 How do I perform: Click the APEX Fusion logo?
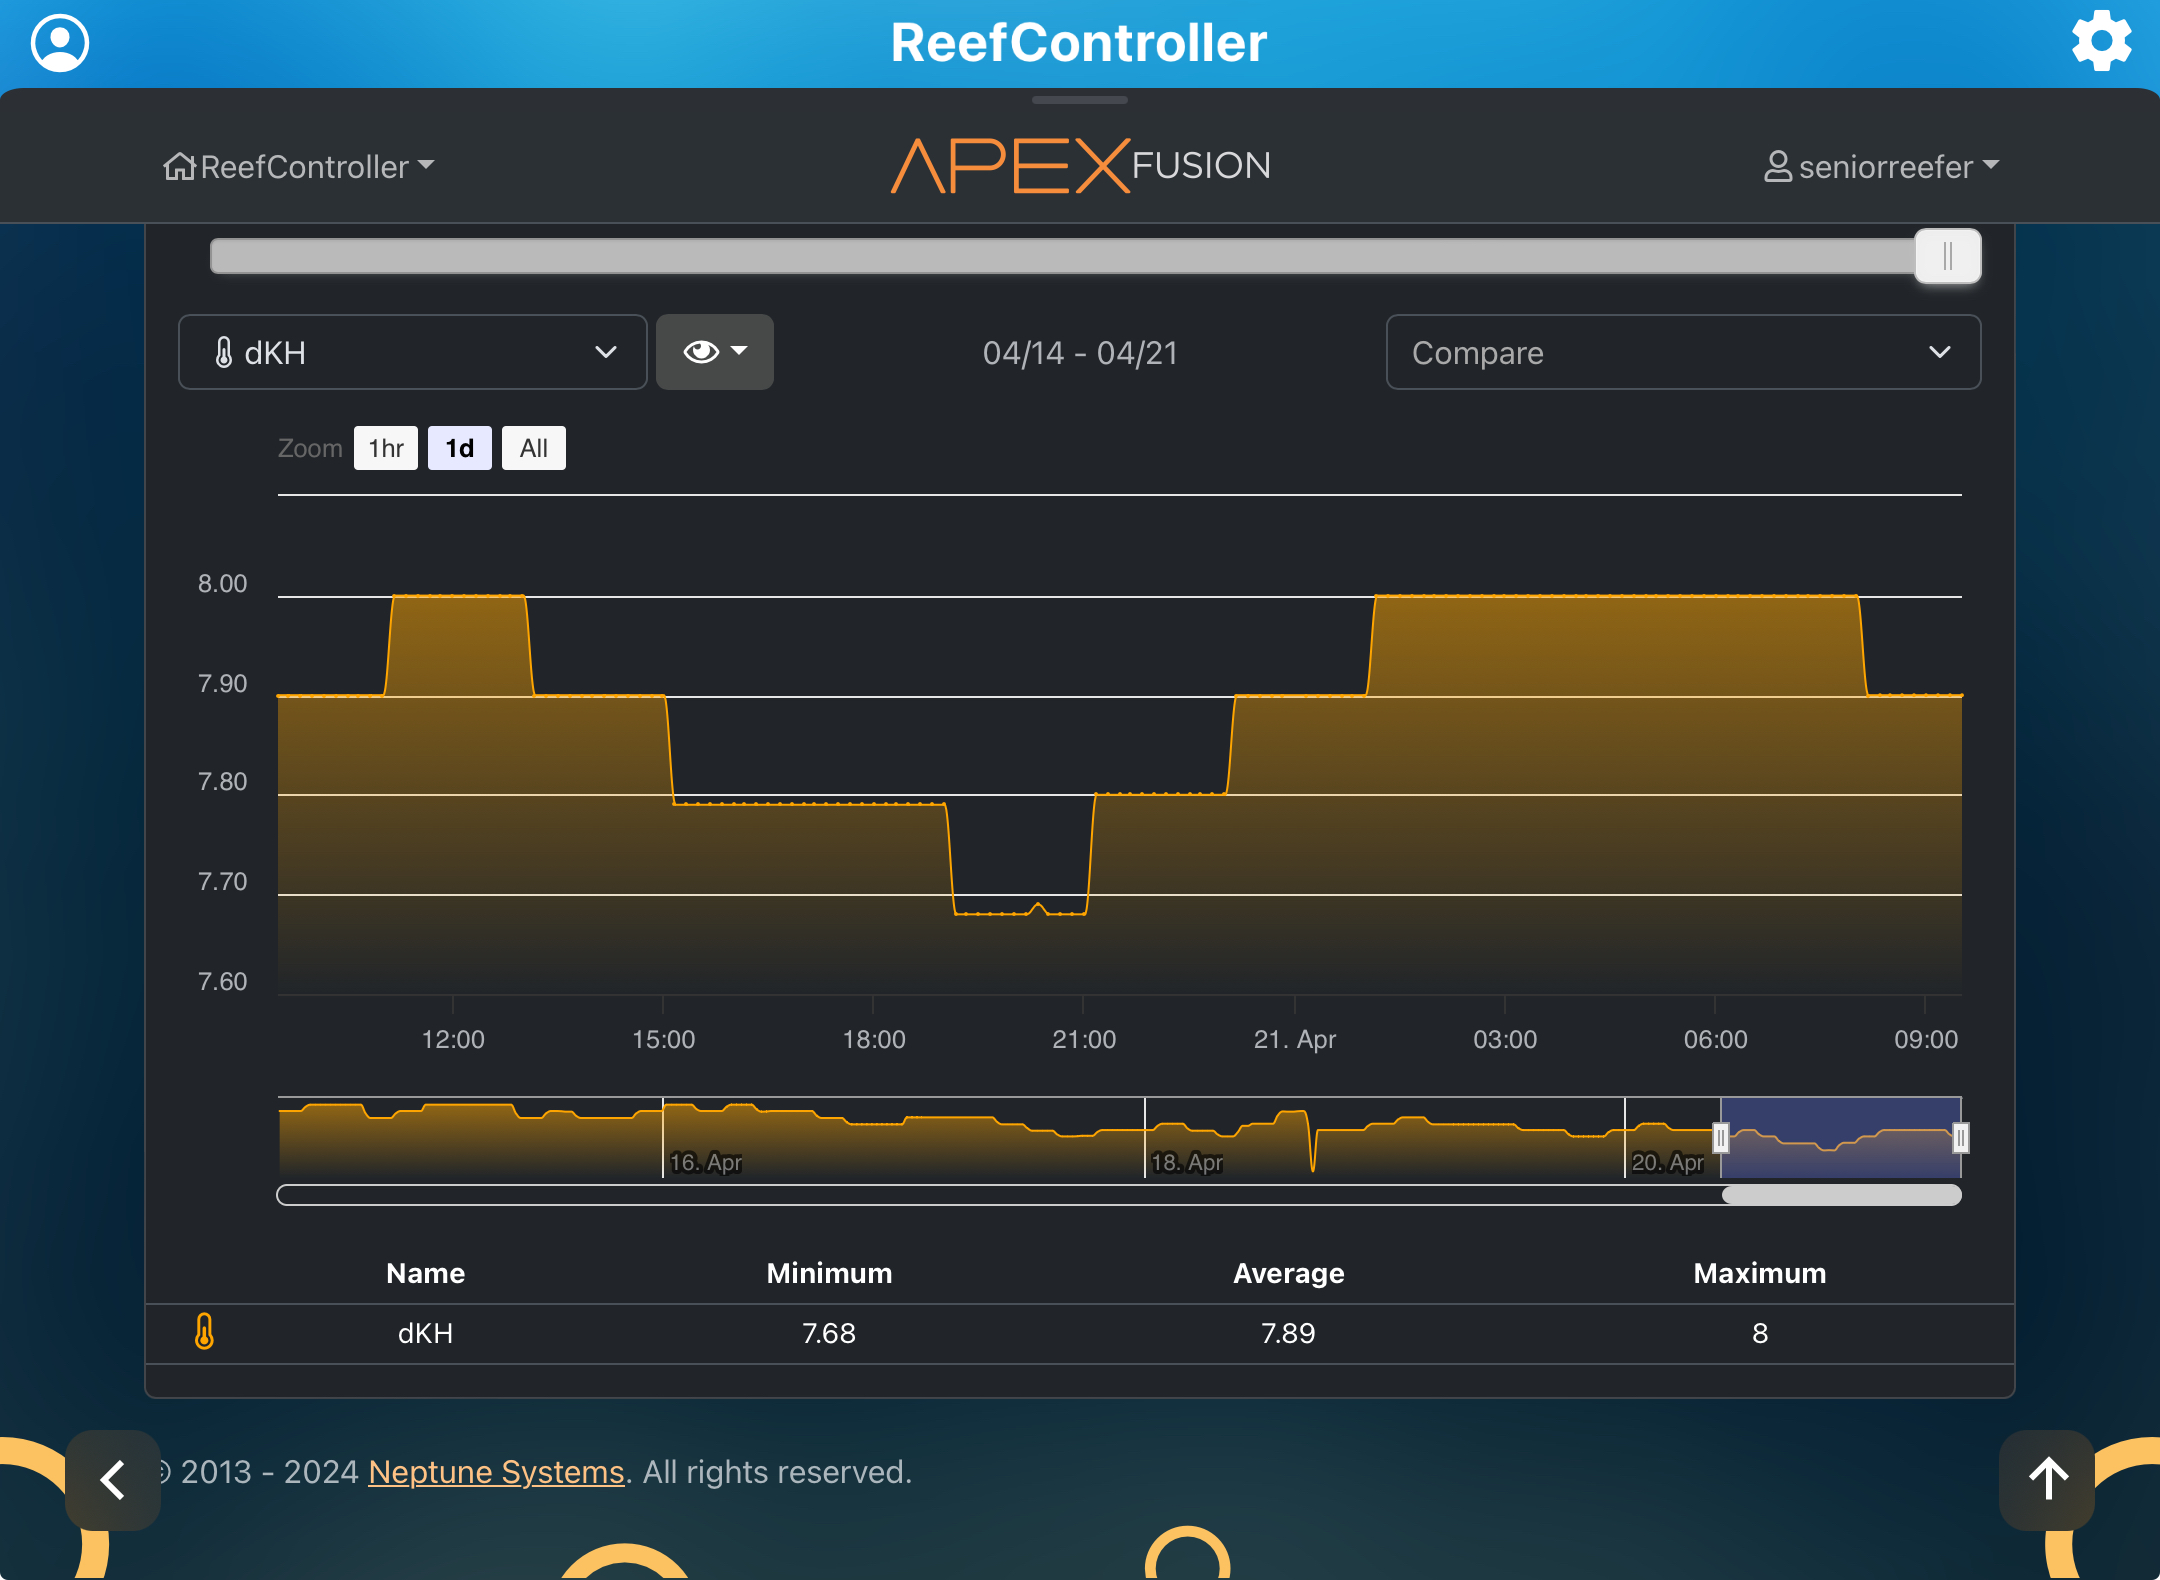[1080, 166]
